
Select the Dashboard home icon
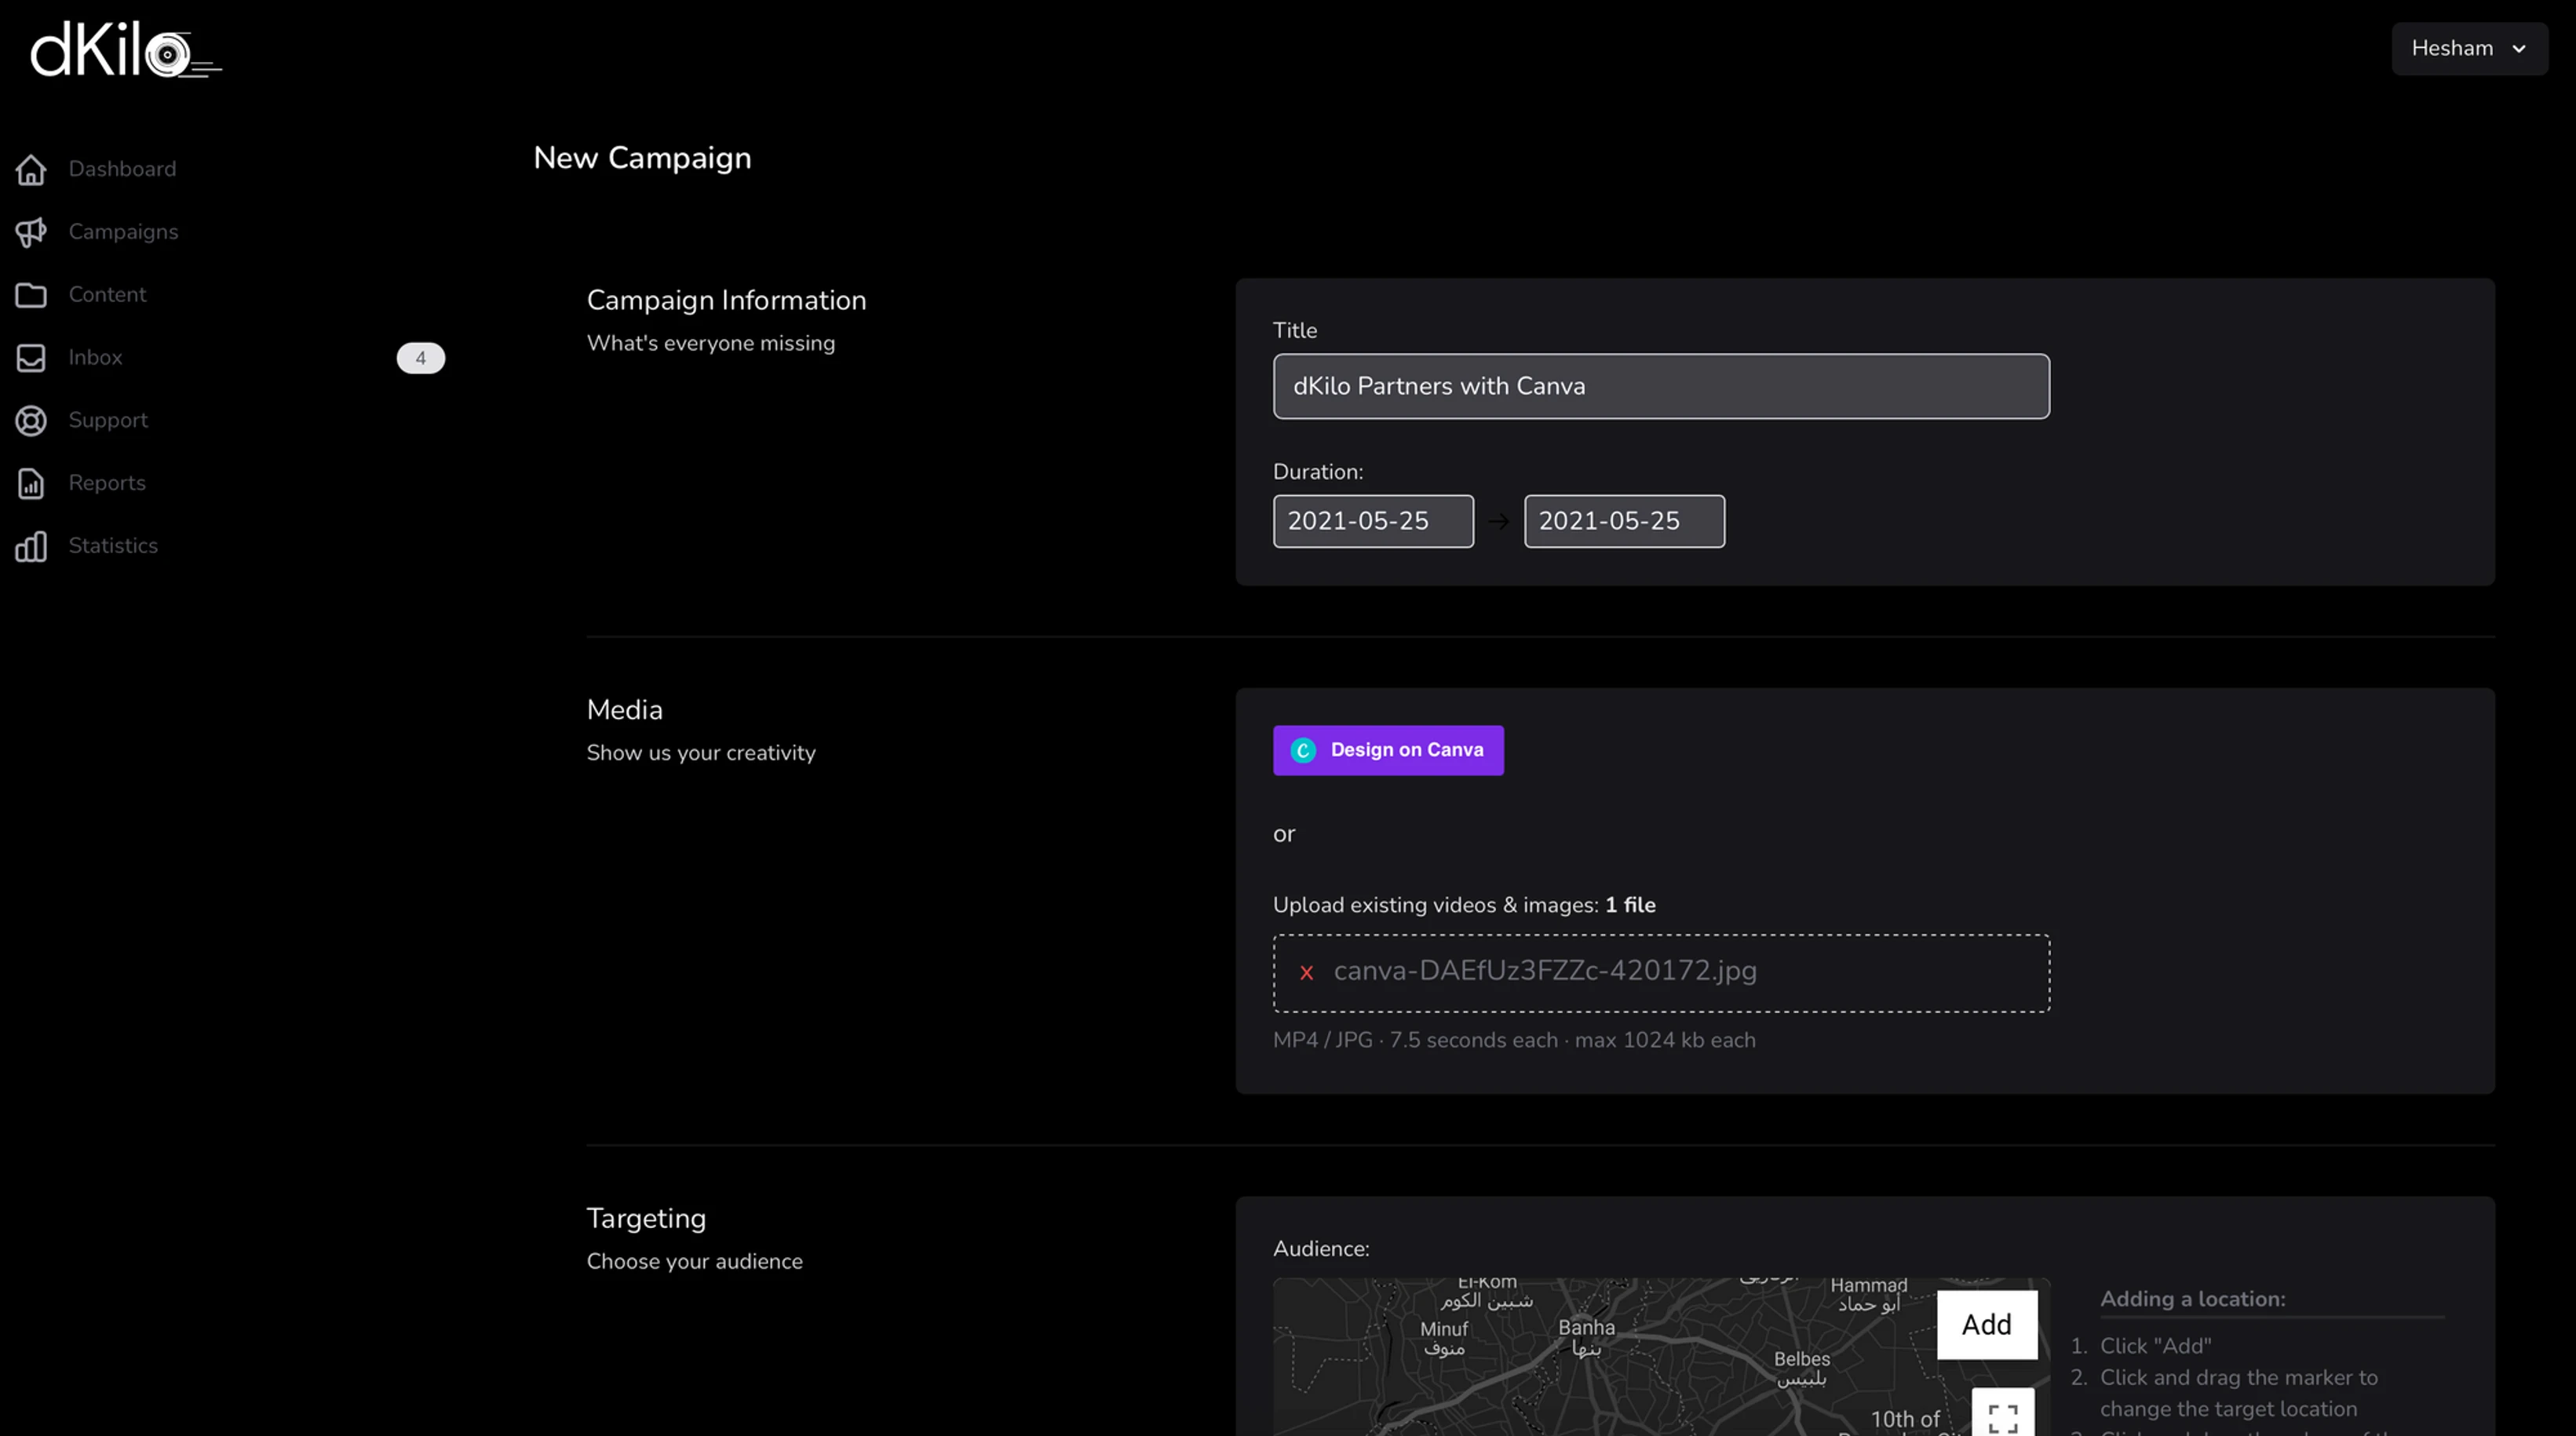pyautogui.click(x=31, y=169)
